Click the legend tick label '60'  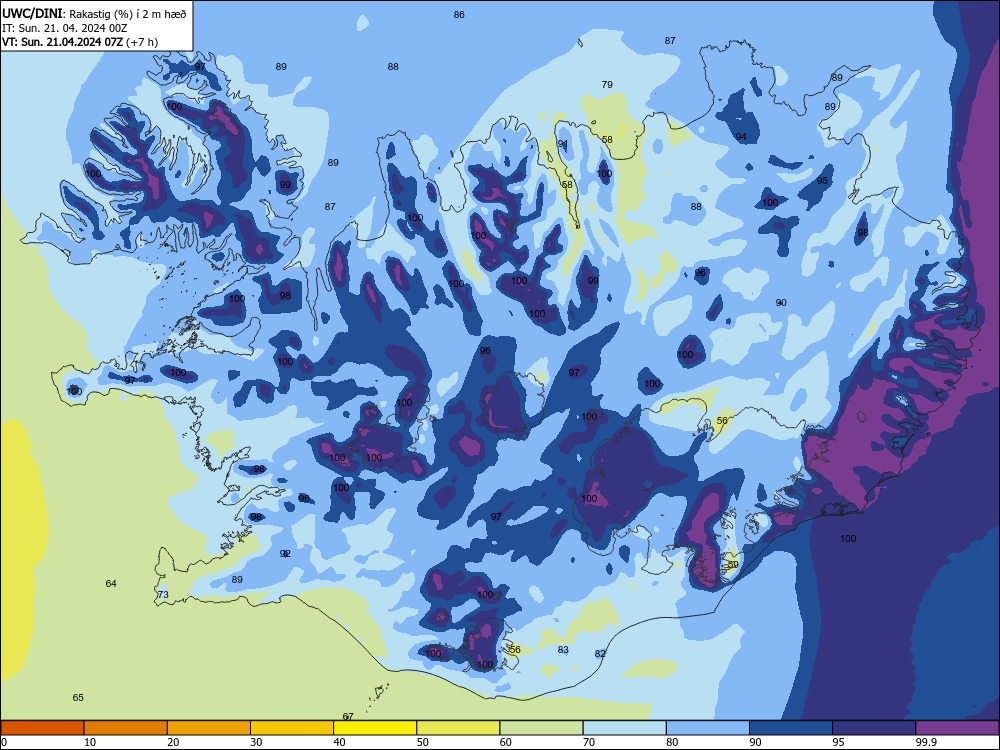coord(506,742)
